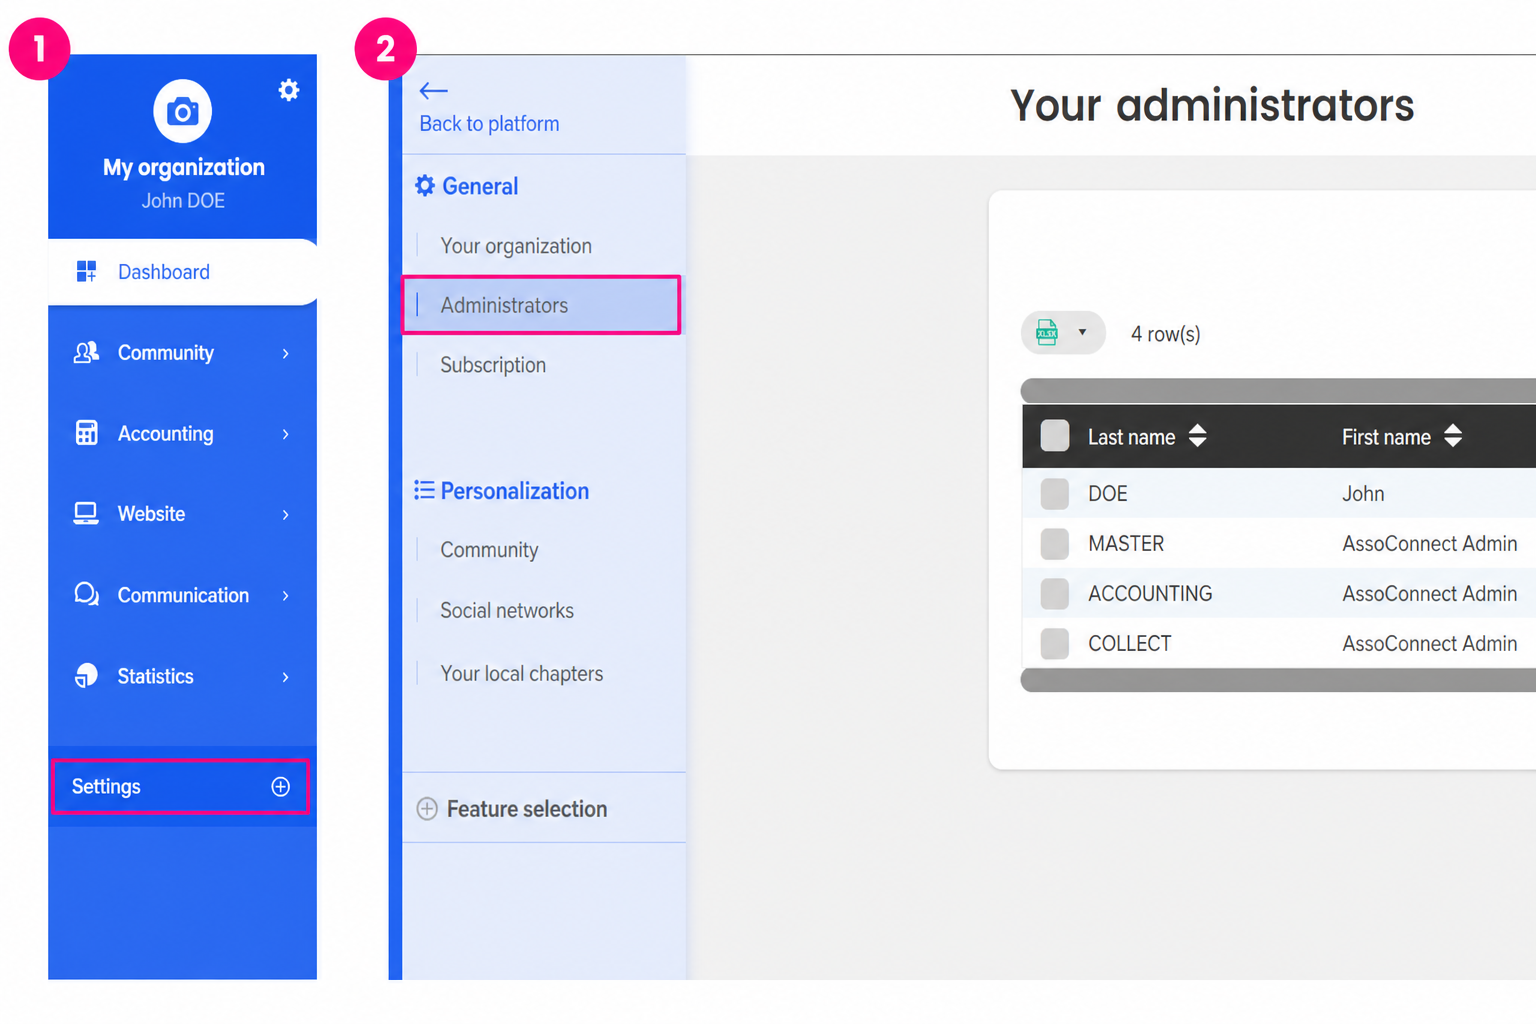1536x1024 pixels.
Task: Expand the Statistics menu chevron
Action: (286, 677)
